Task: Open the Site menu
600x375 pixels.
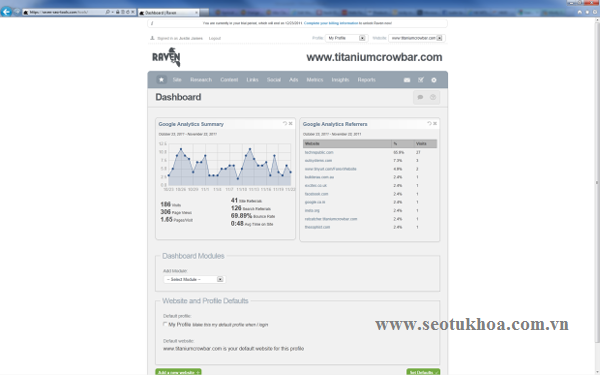Action: (177, 80)
